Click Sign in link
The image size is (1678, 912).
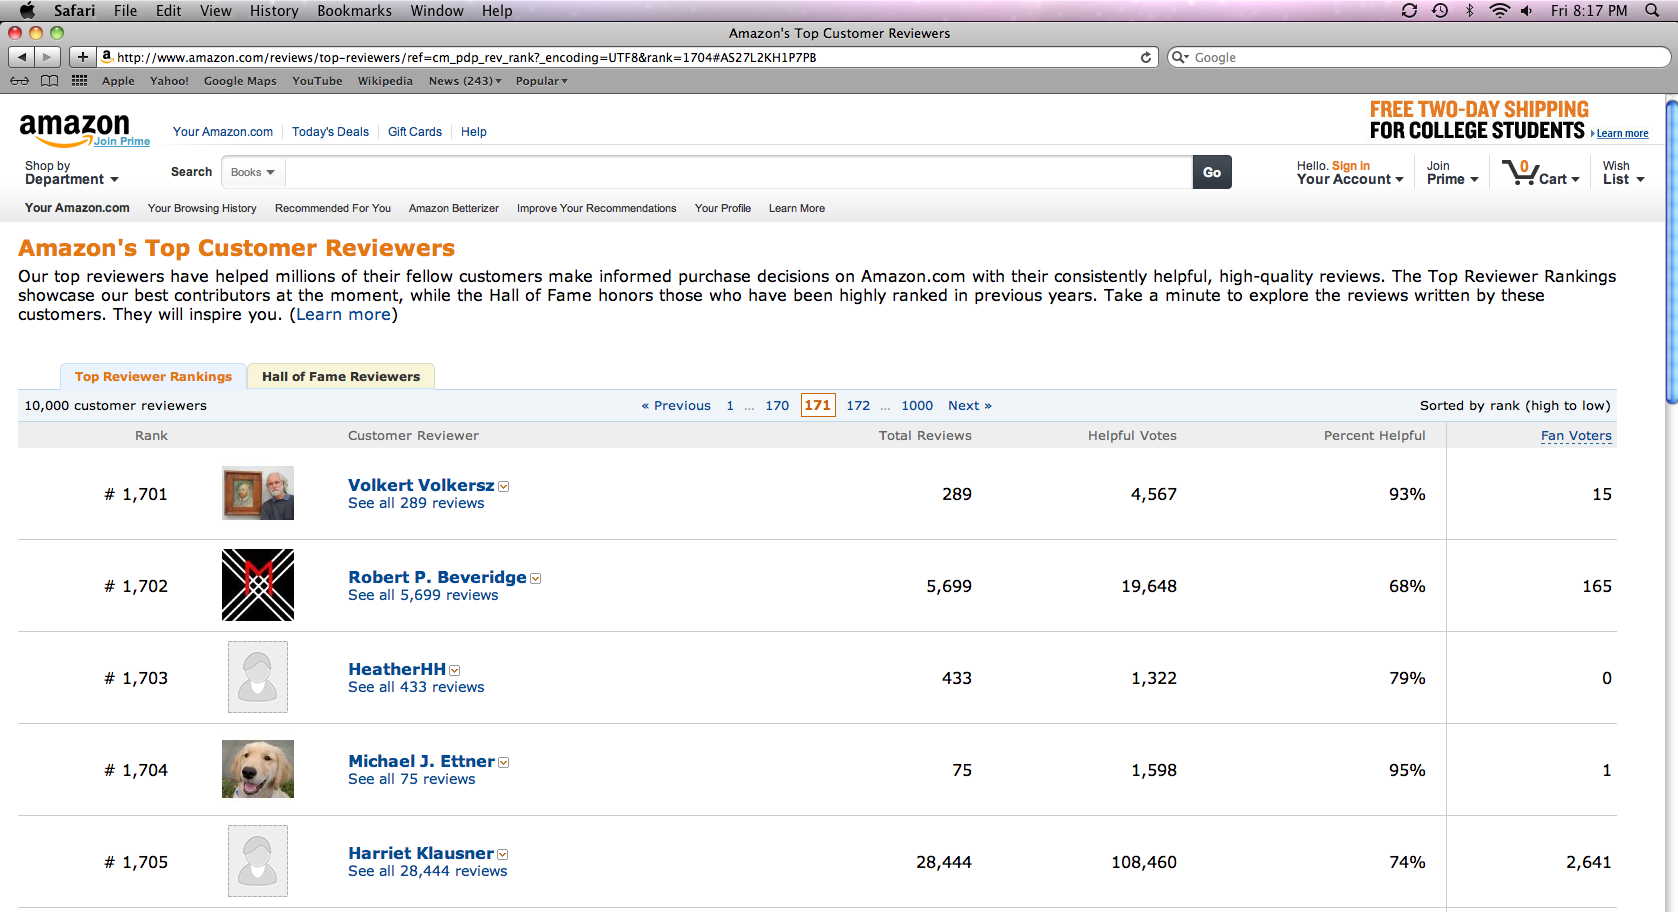pos(1351,166)
